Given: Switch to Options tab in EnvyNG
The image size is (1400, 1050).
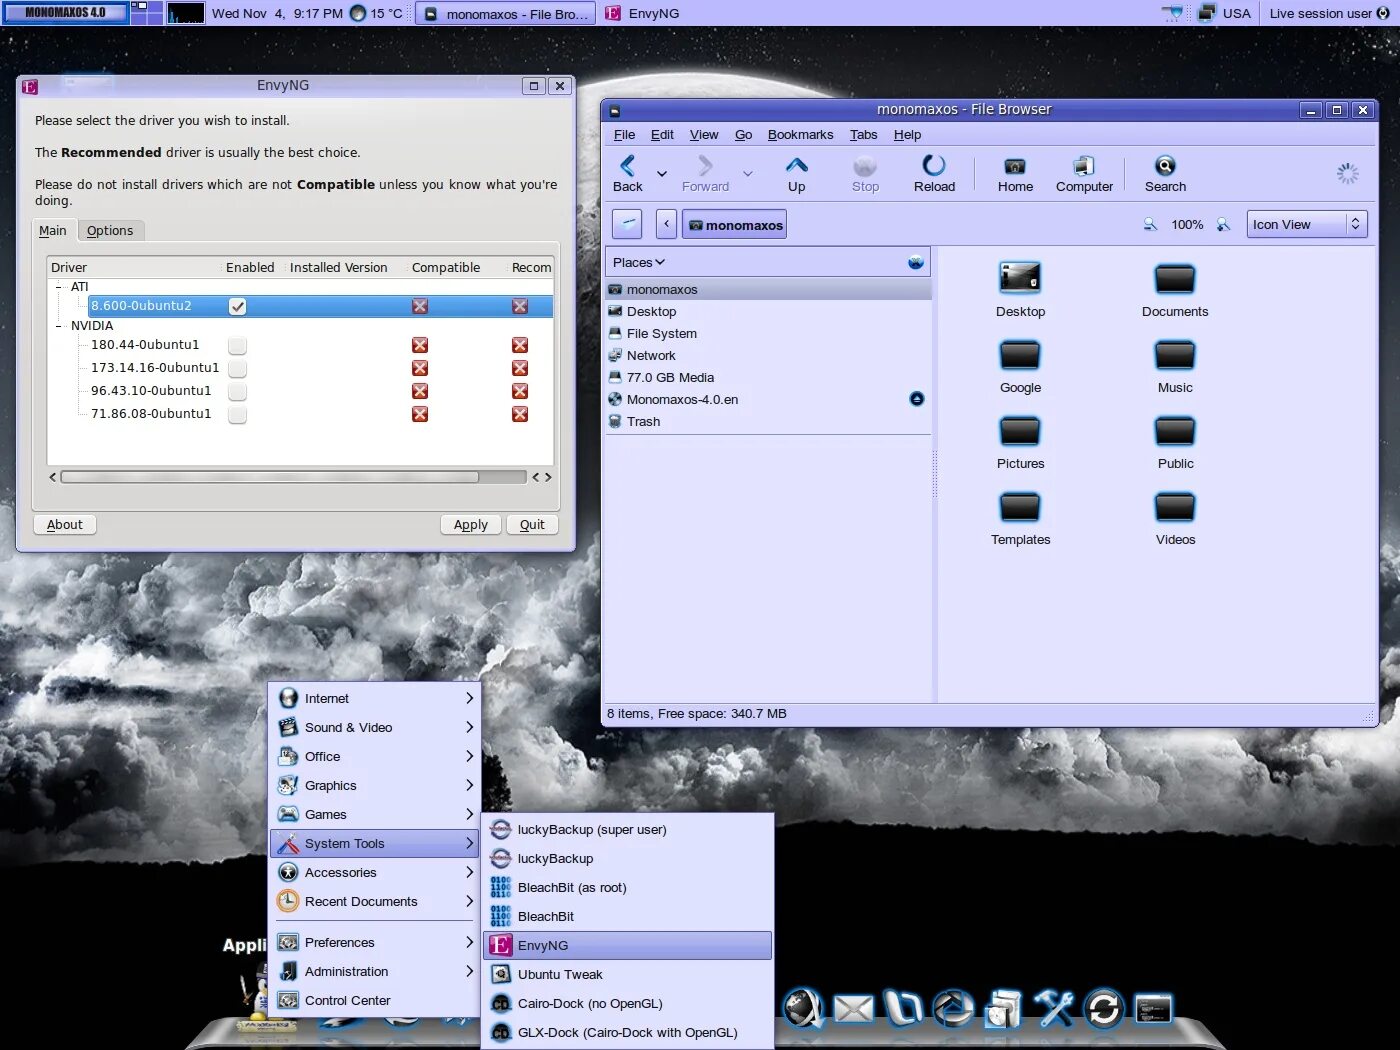Looking at the screenshot, I should pos(110,230).
